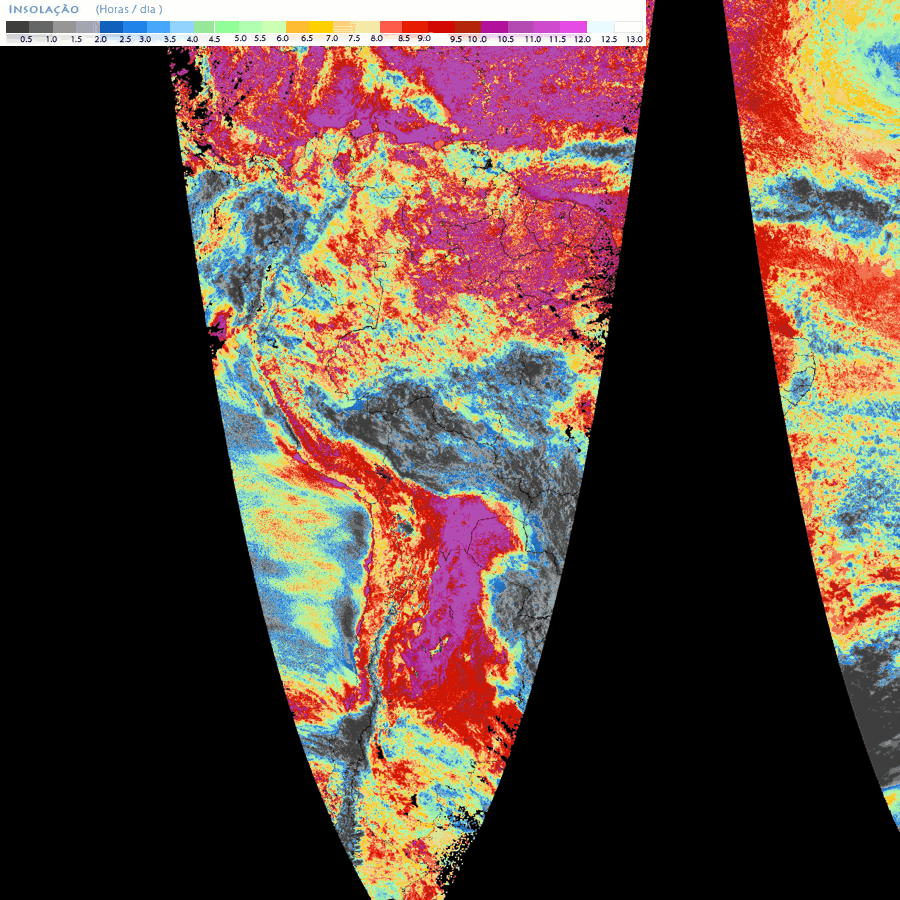Click the 3.5 legend value
The height and width of the screenshot is (900, 900).
tap(170, 39)
